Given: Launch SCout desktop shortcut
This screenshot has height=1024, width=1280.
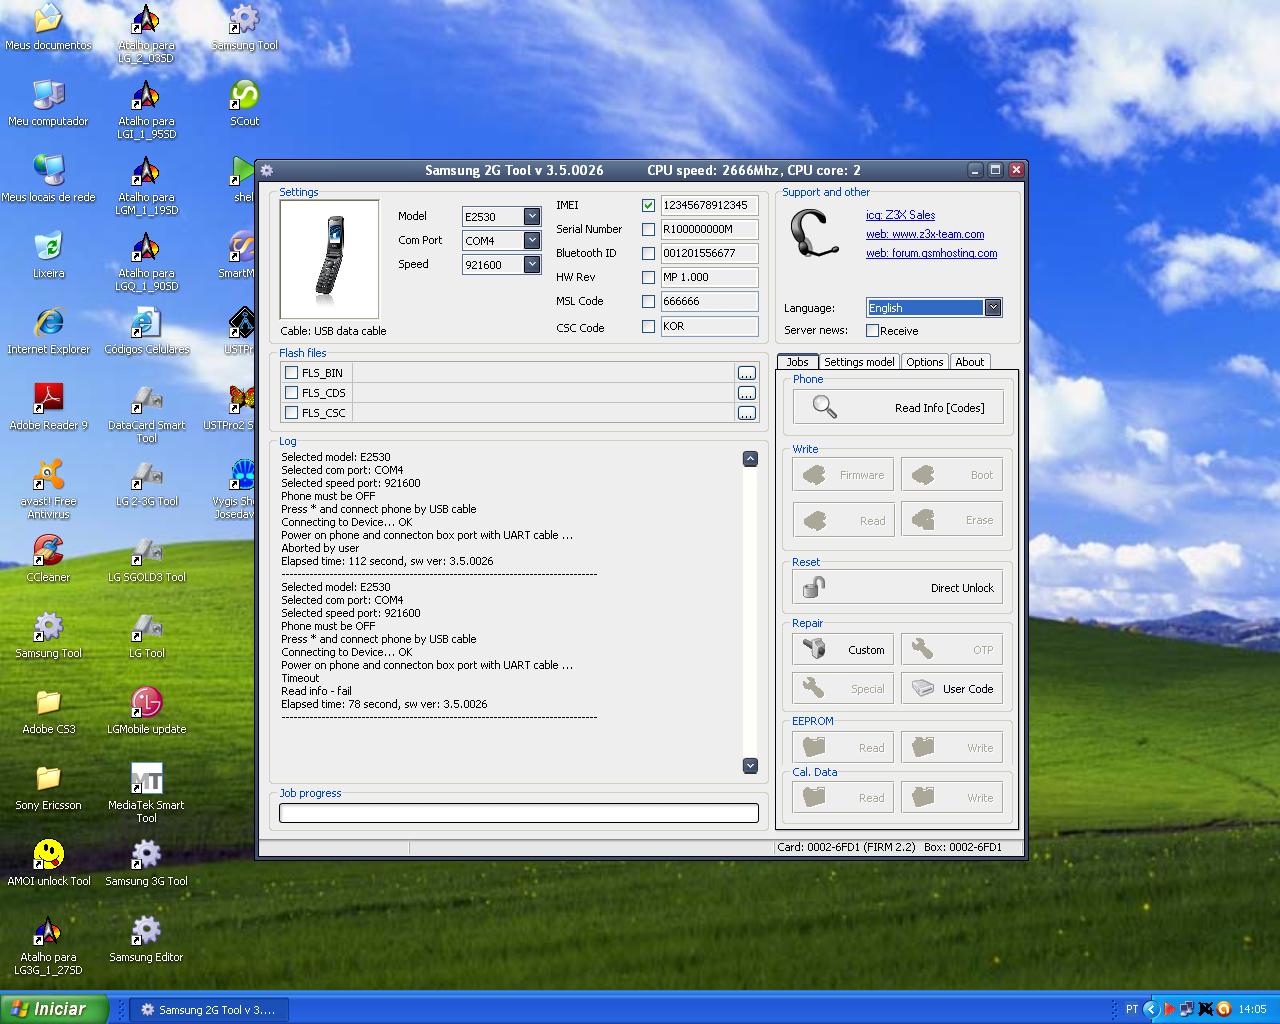Looking at the screenshot, I should (x=244, y=103).
